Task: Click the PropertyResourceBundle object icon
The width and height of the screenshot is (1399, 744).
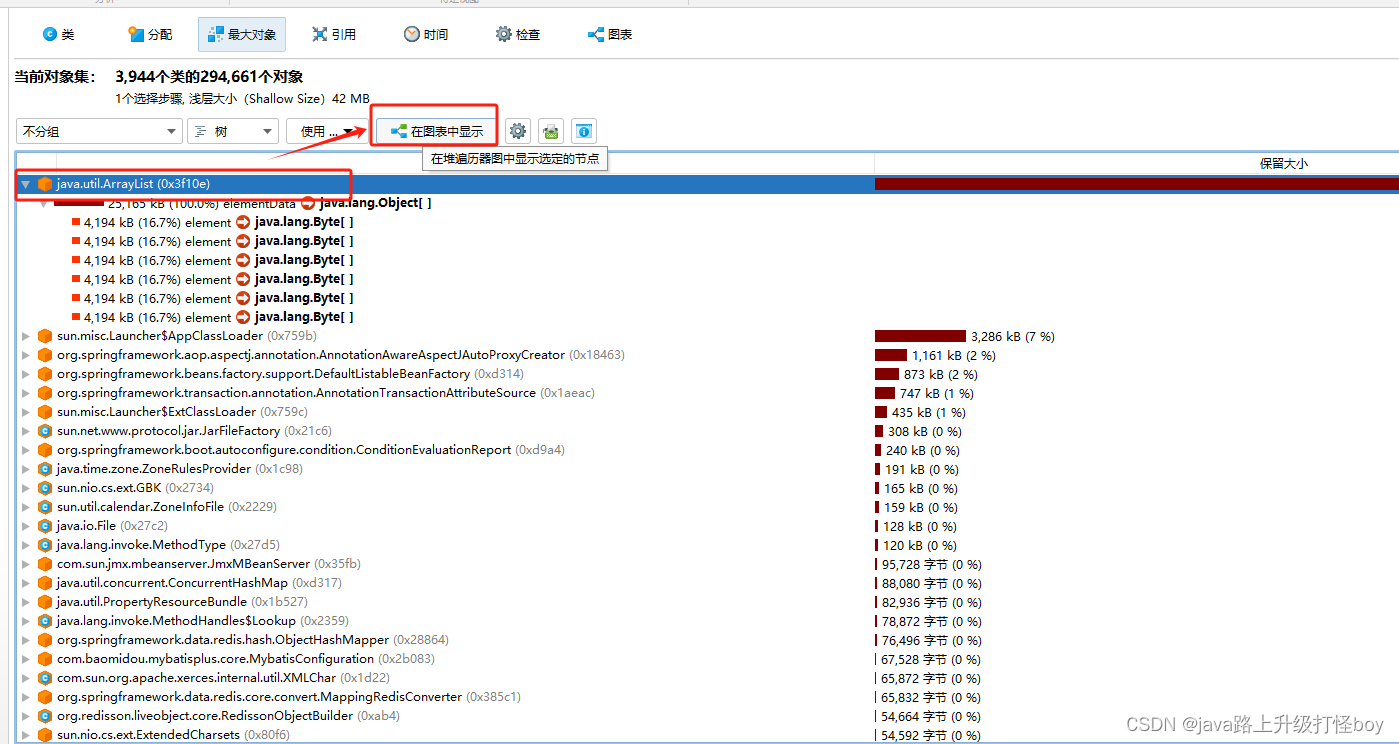Action: click(45, 602)
